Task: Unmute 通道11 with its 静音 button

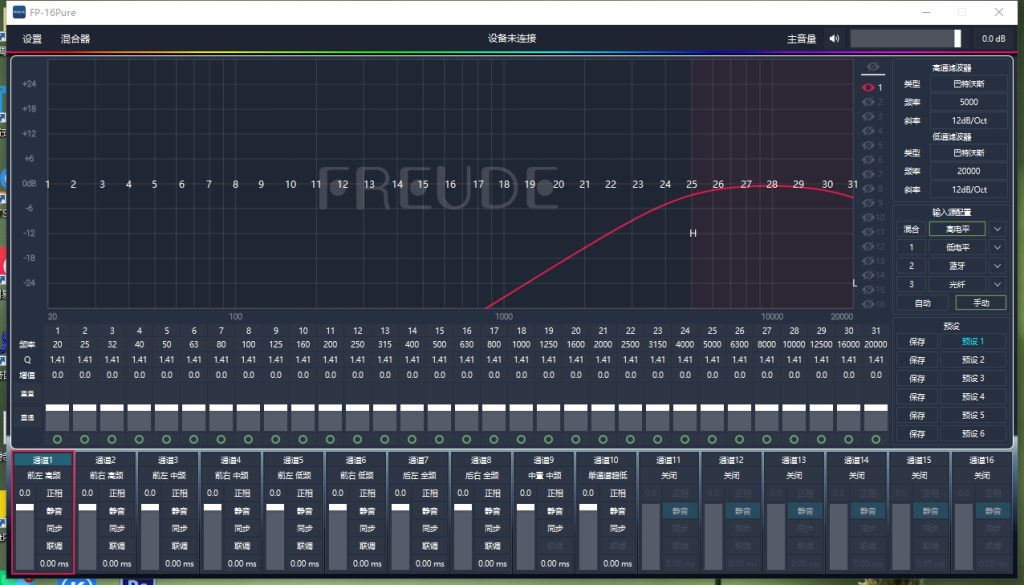Action: 680,511
